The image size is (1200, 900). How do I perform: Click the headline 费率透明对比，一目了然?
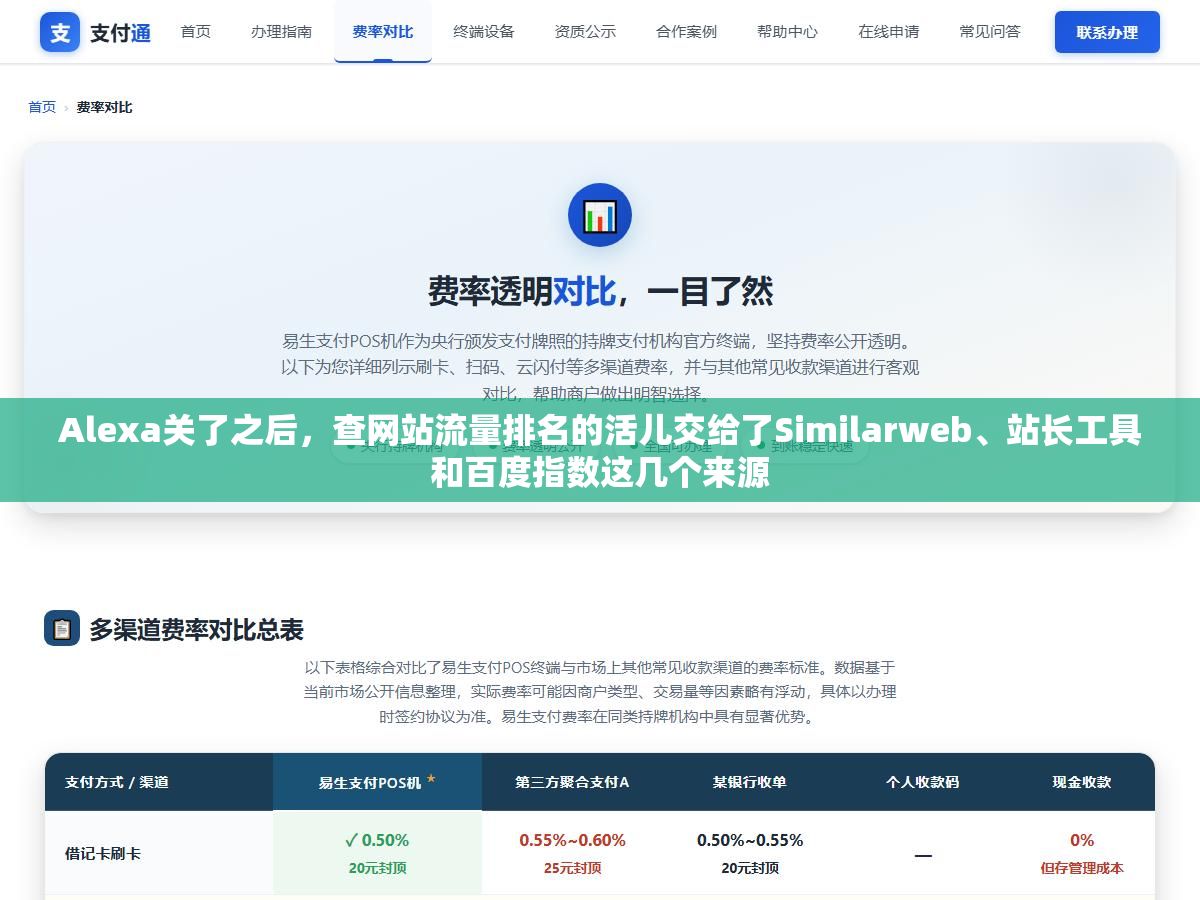(600, 291)
